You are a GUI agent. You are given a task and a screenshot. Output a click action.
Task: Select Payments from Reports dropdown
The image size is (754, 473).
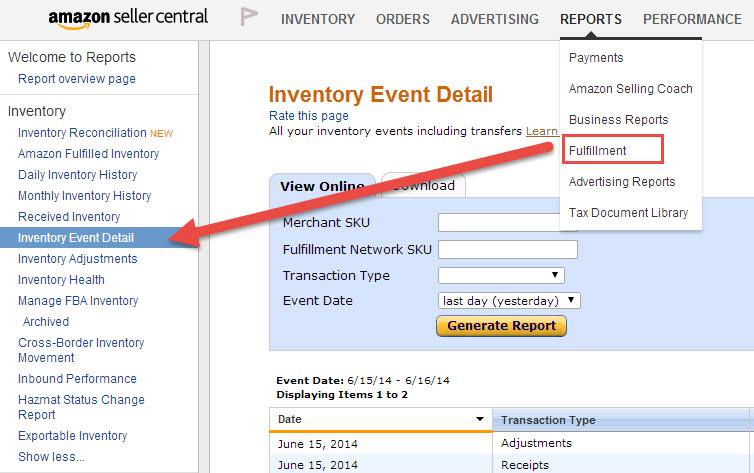(x=596, y=58)
